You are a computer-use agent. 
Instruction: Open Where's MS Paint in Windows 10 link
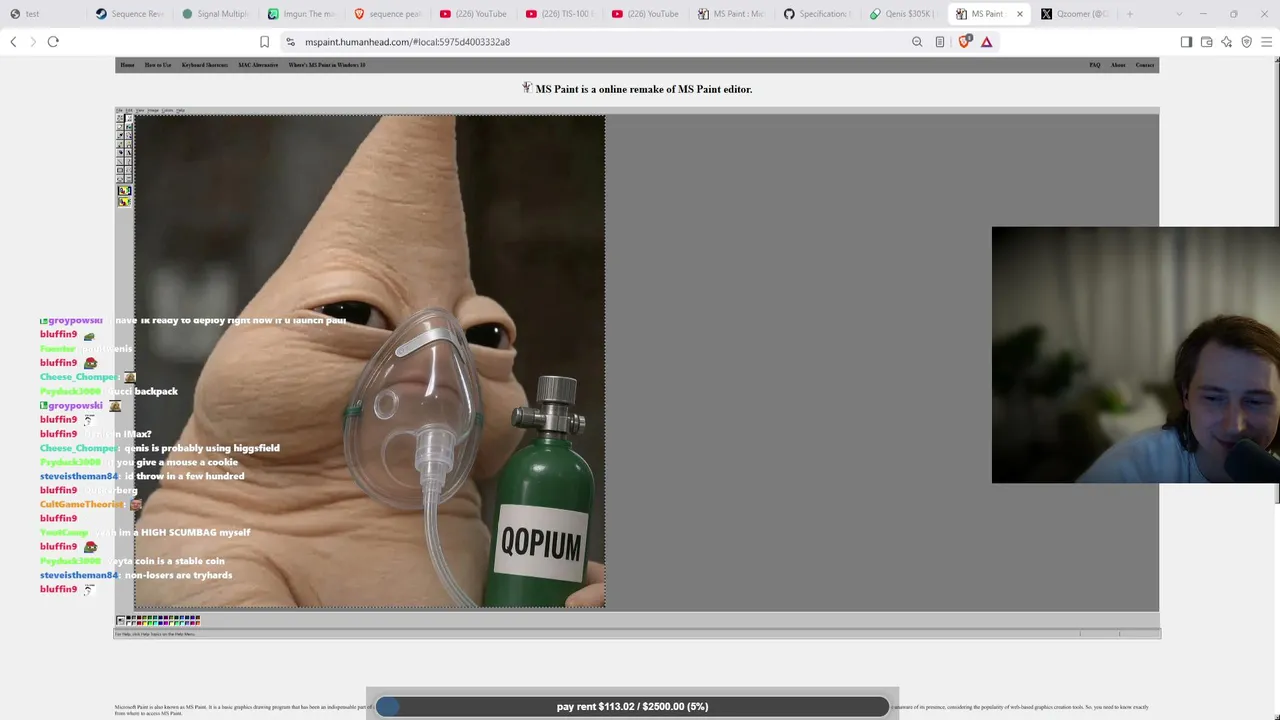(327, 65)
